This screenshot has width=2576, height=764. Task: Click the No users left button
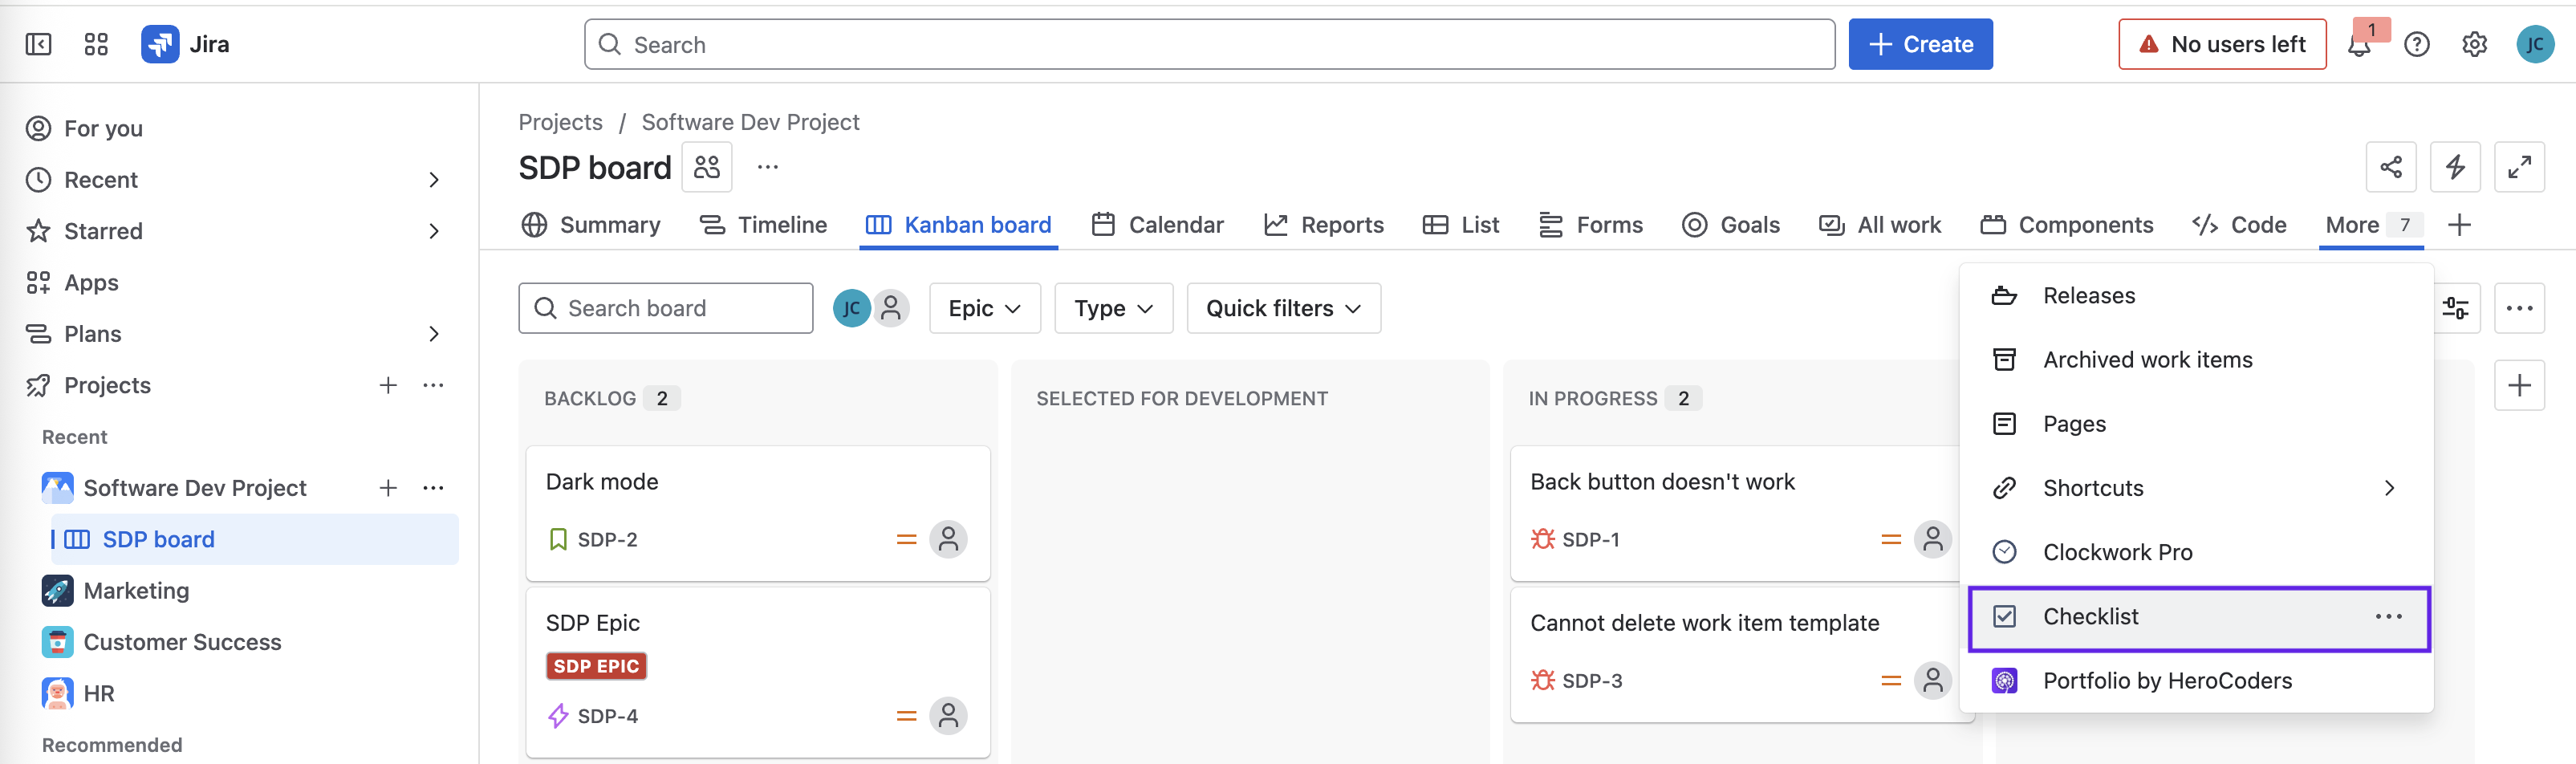coord(2221,45)
